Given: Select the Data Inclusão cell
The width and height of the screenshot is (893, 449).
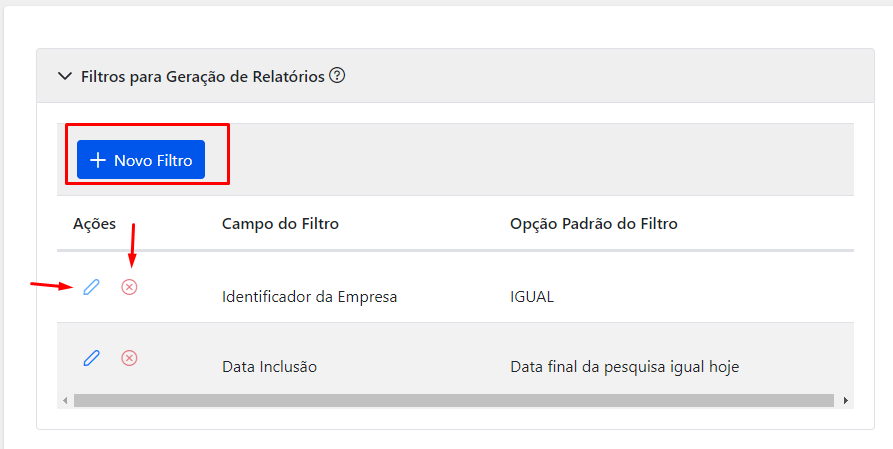Looking at the screenshot, I should (x=269, y=366).
